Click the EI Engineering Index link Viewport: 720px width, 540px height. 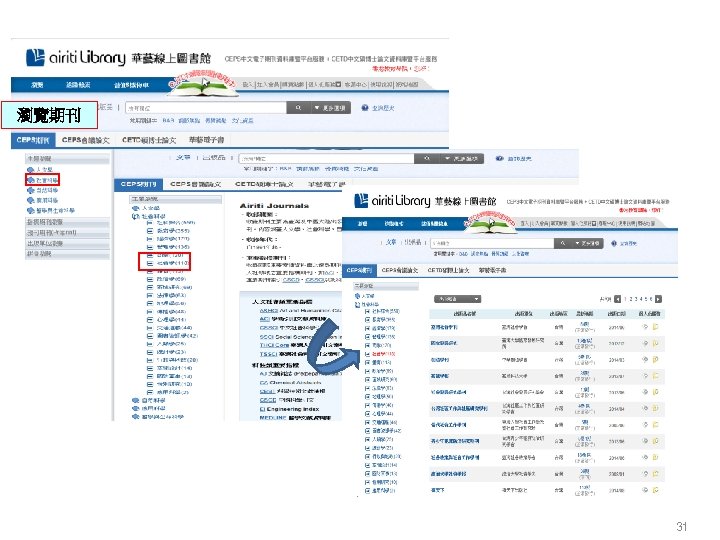(x=289, y=409)
